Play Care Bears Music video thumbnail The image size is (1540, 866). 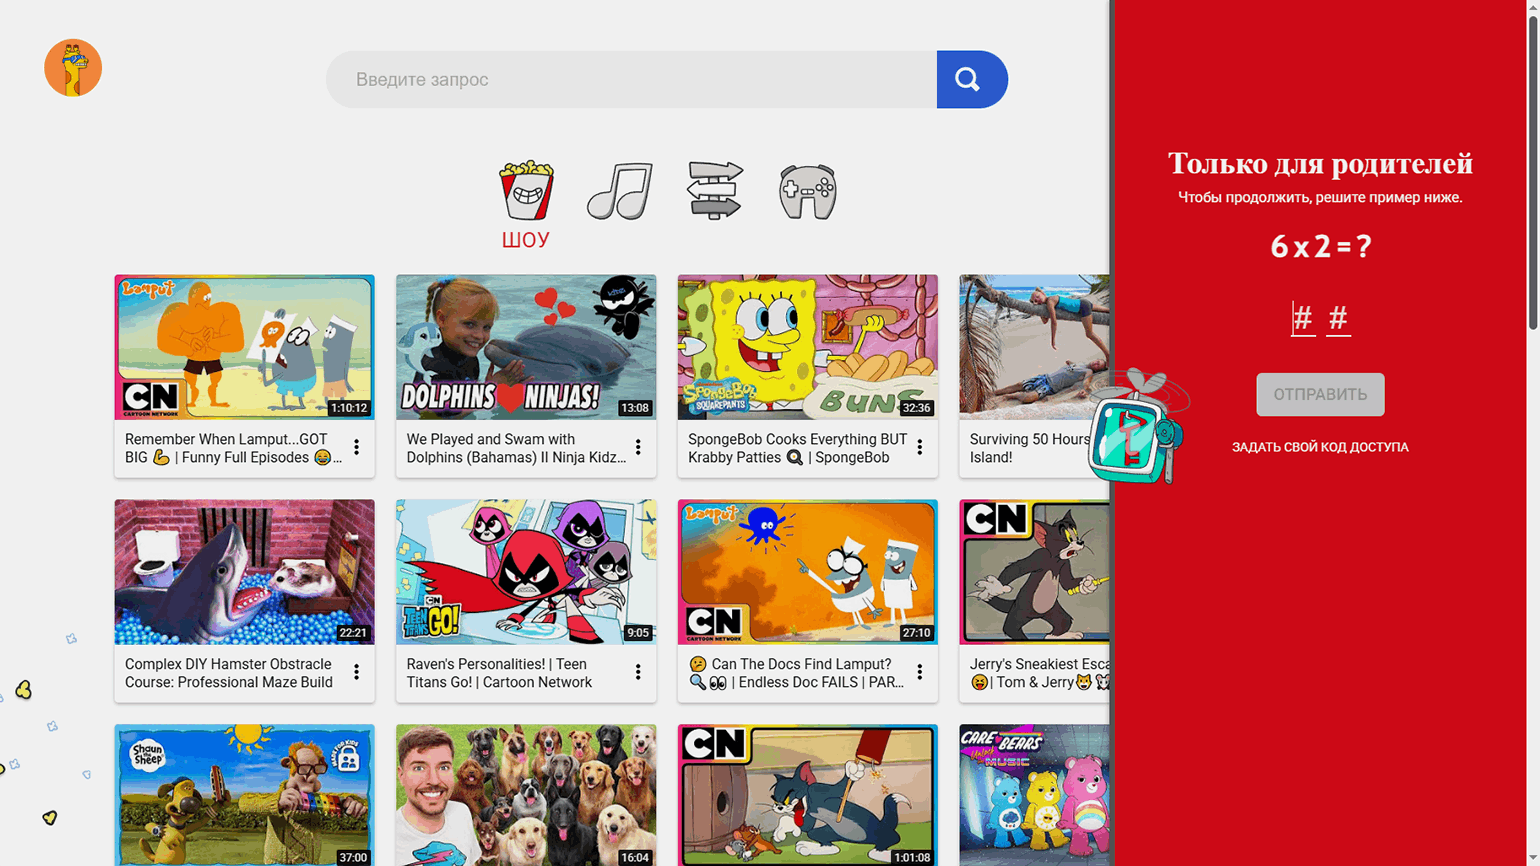tap(1034, 795)
